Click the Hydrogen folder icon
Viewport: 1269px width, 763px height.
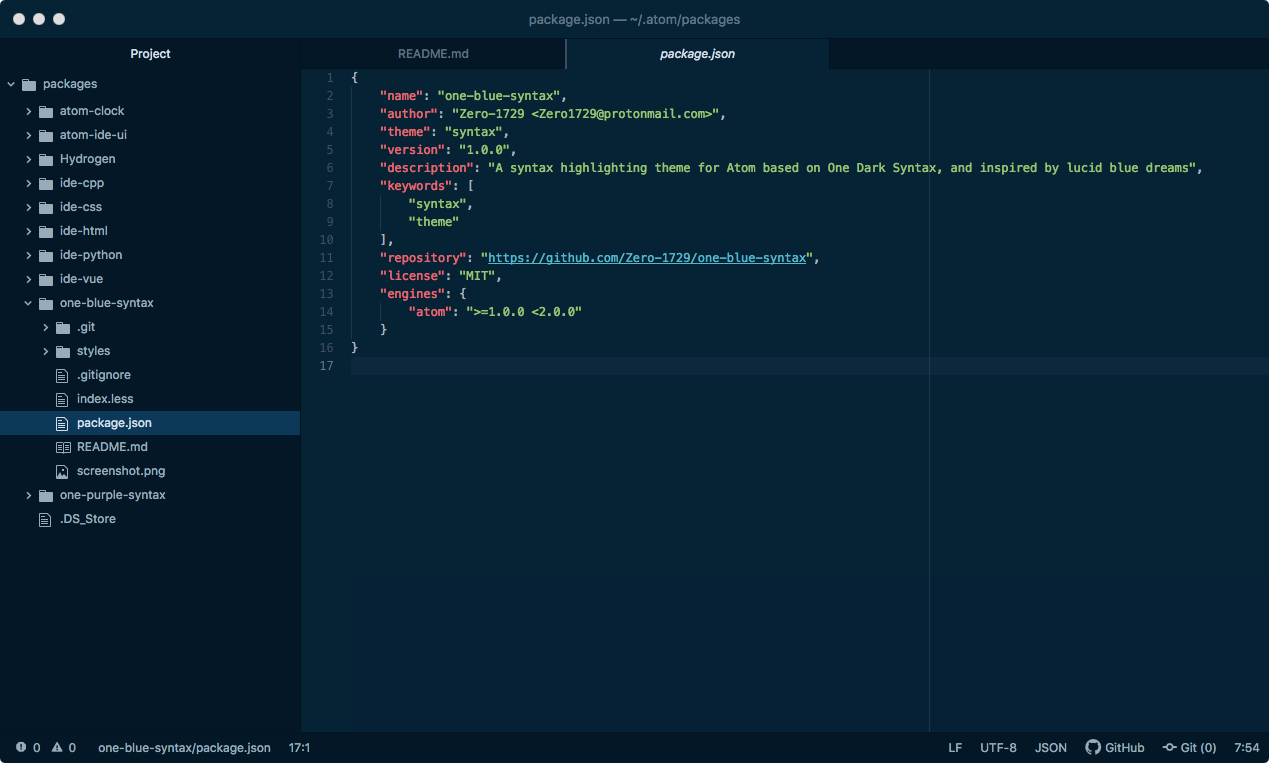46,159
